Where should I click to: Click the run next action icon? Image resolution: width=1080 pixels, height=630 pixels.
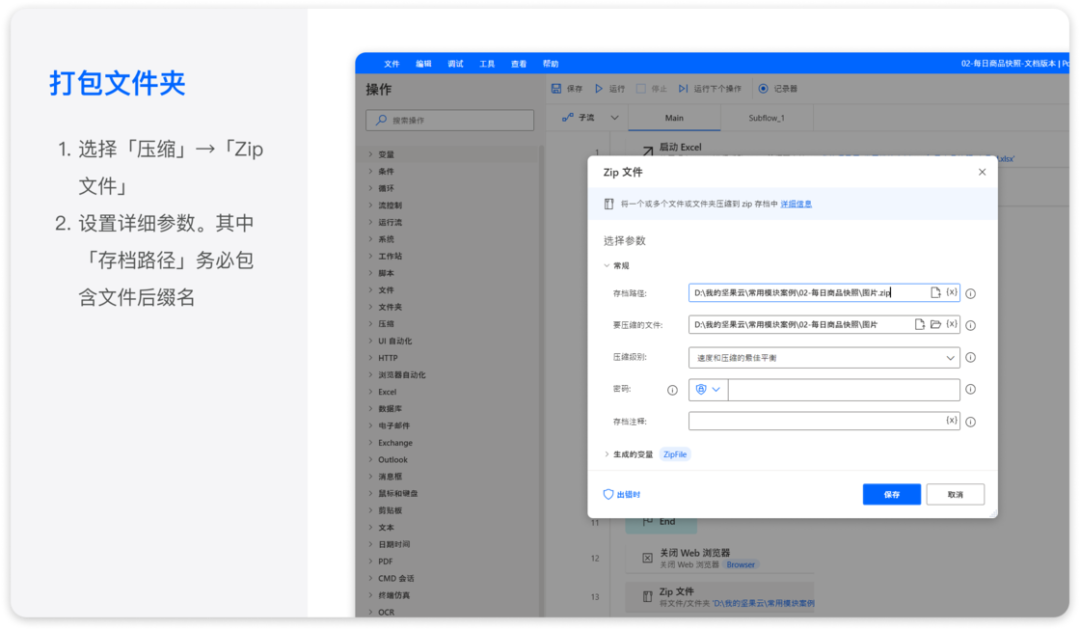pos(683,88)
